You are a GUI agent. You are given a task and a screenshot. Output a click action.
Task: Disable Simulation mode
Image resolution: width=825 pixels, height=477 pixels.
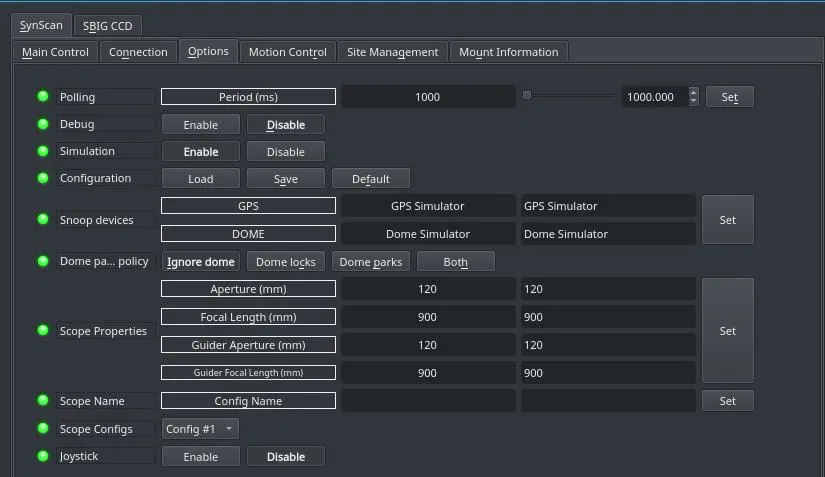286,151
